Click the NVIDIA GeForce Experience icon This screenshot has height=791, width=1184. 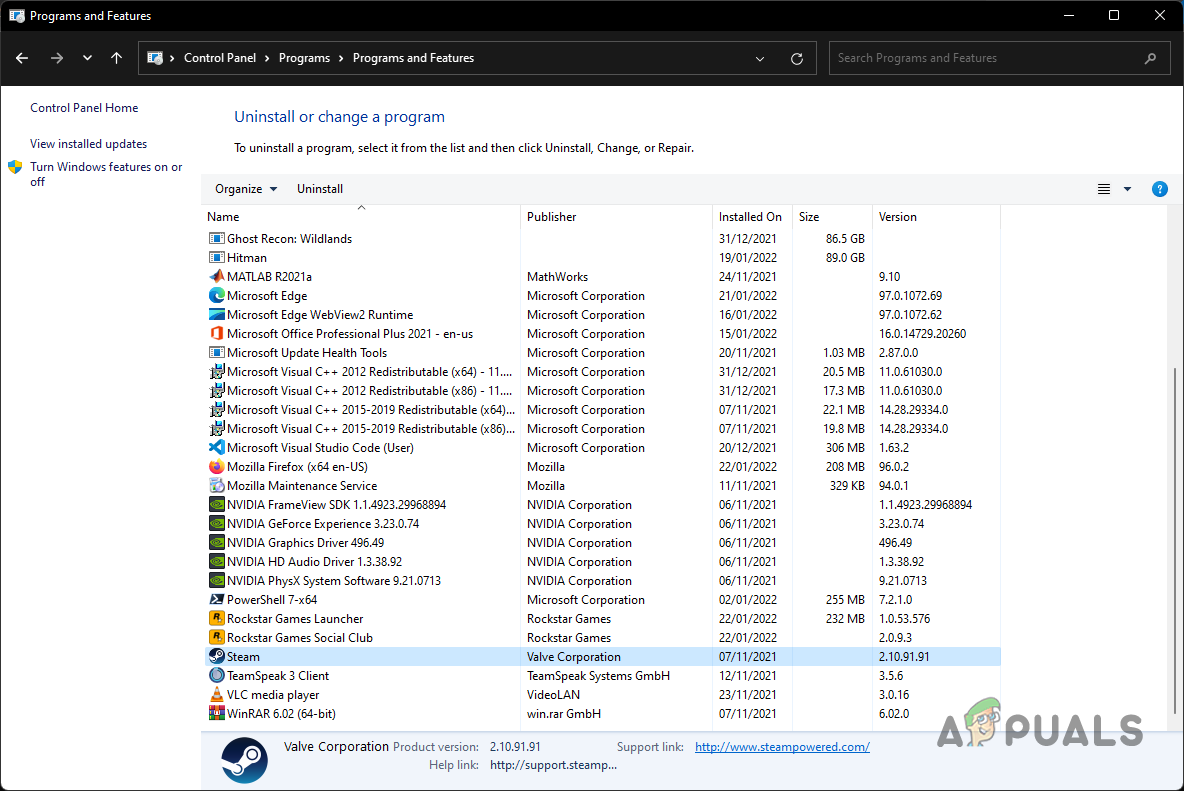pos(217,523)
